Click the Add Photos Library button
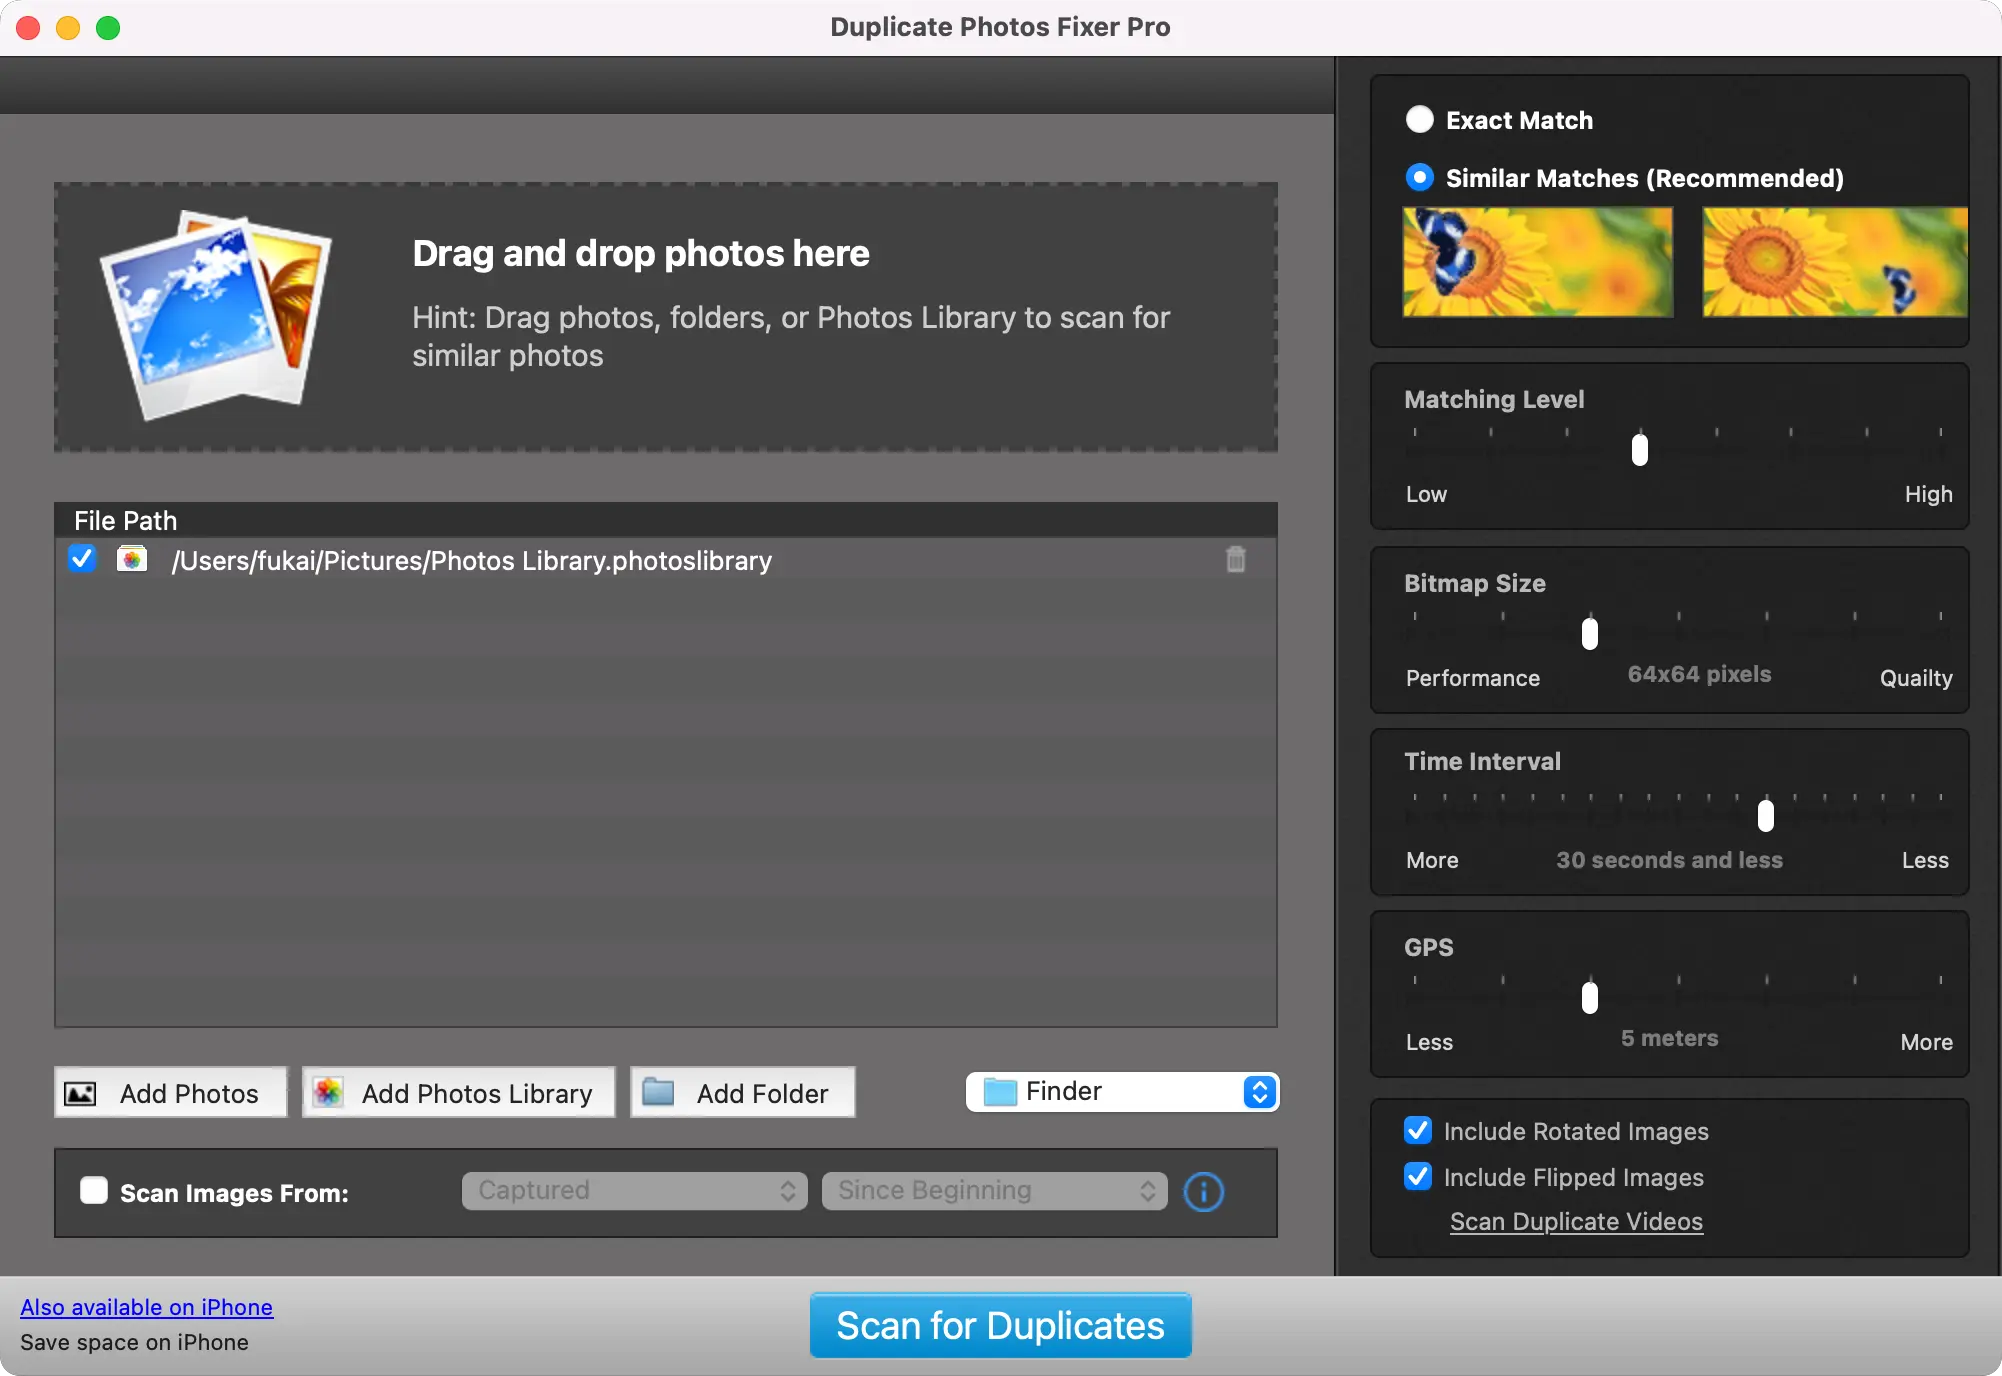This screenshot has width=2002, height=1376. coord(458,1093)
